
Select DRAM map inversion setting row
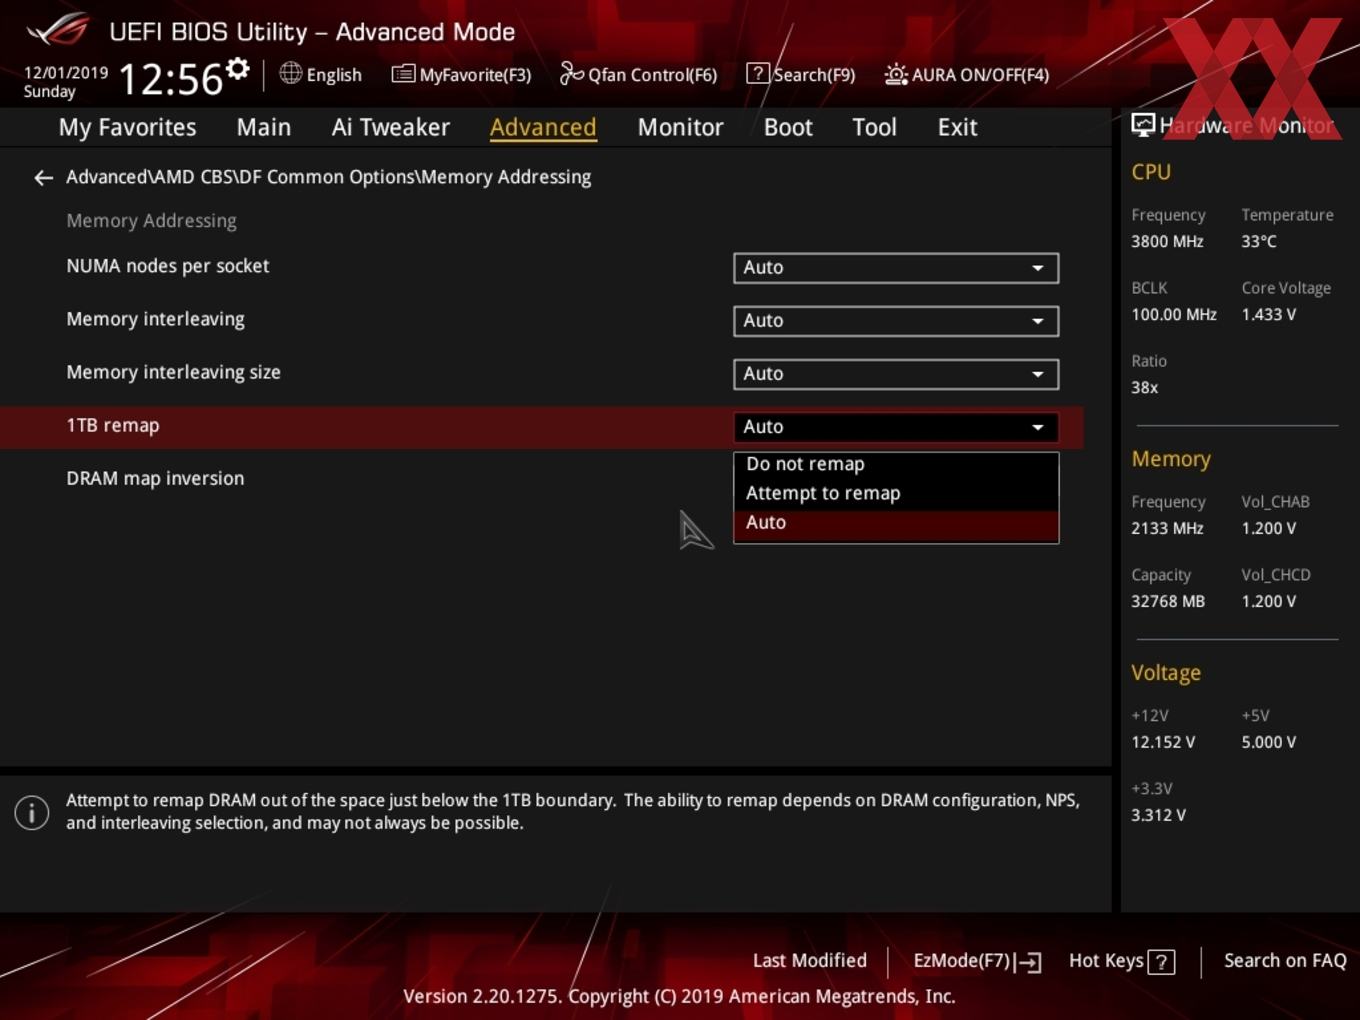155,478
